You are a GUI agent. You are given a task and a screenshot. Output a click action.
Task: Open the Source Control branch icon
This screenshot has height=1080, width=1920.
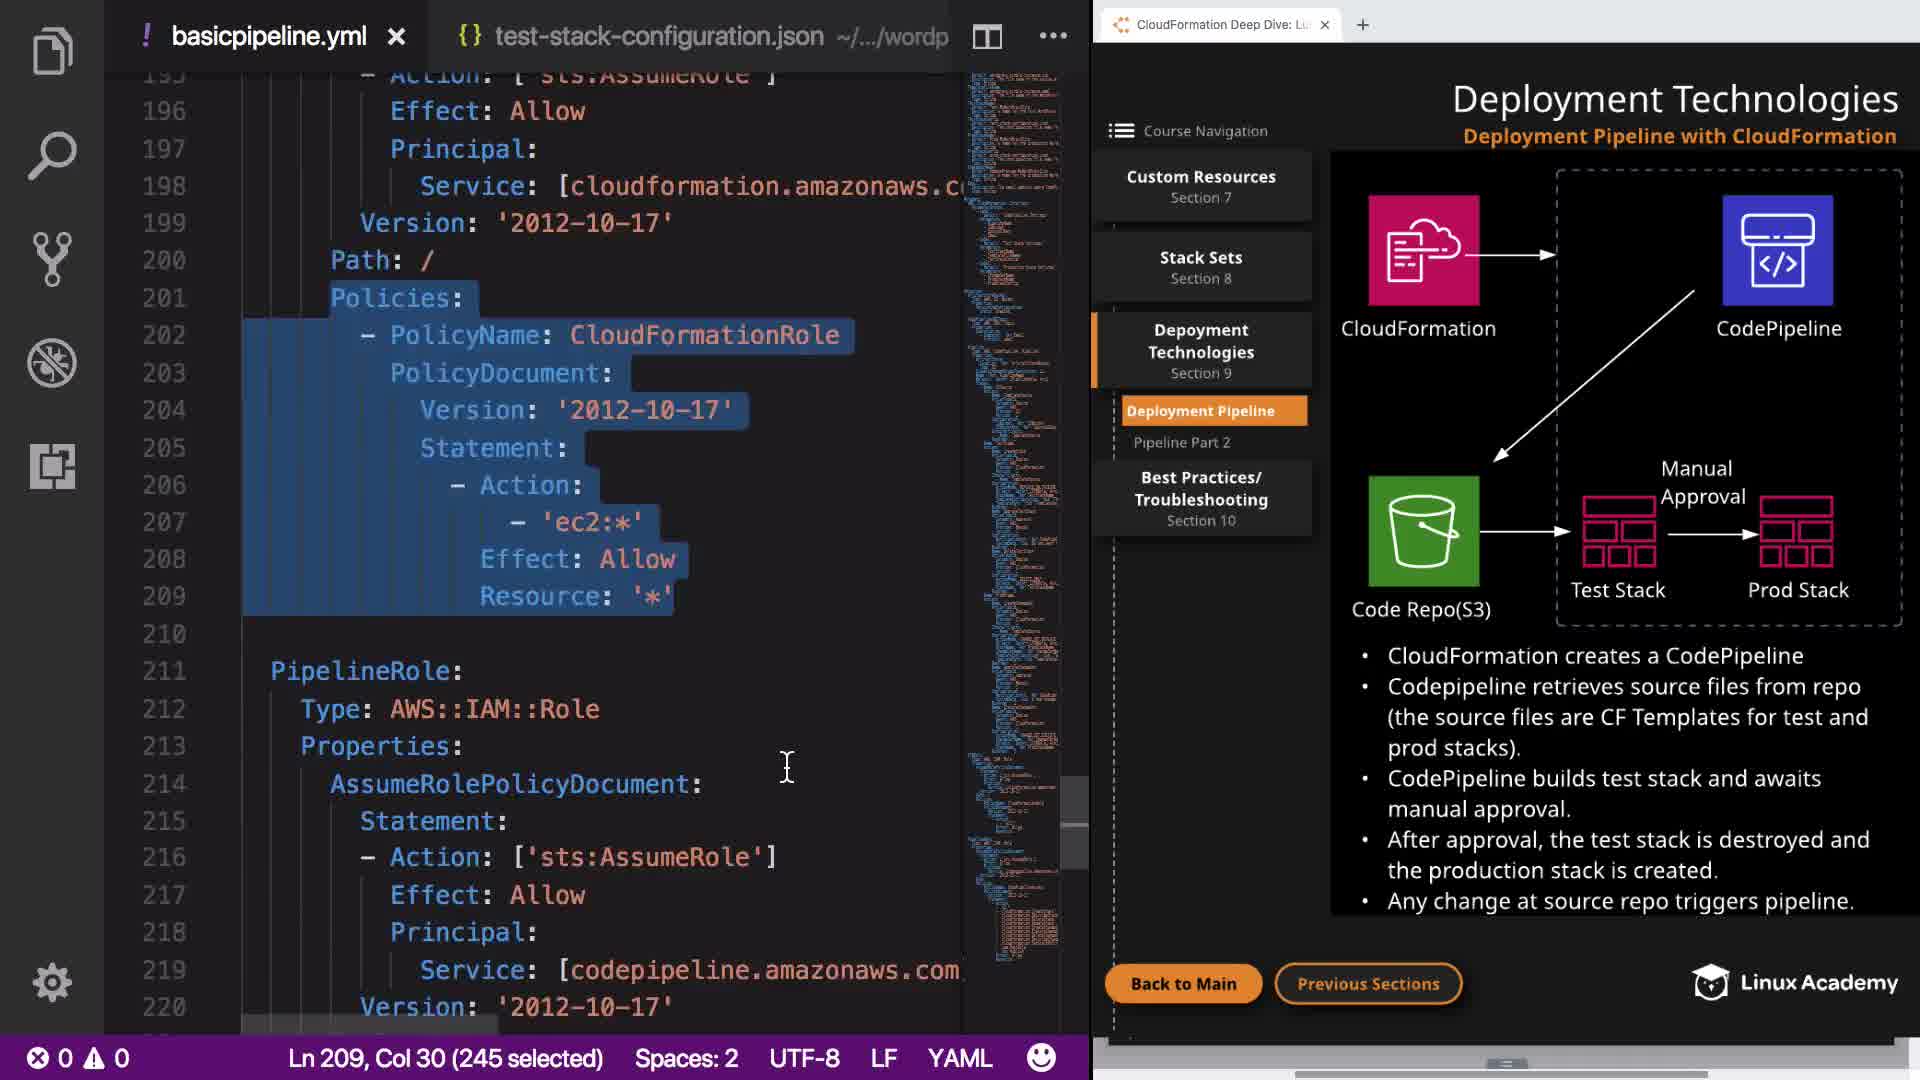(x=52, y=259)
